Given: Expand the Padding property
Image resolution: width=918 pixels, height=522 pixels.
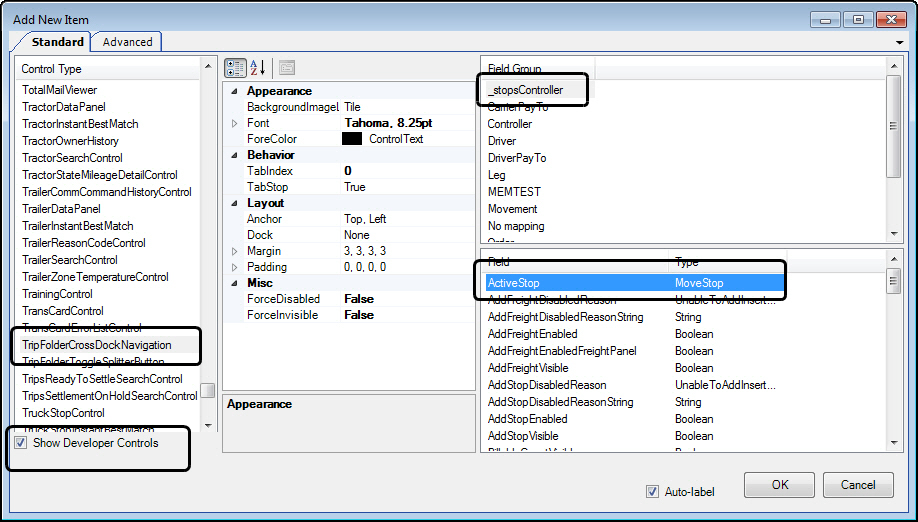Looking at the screenshot, I should pos(235,267).
